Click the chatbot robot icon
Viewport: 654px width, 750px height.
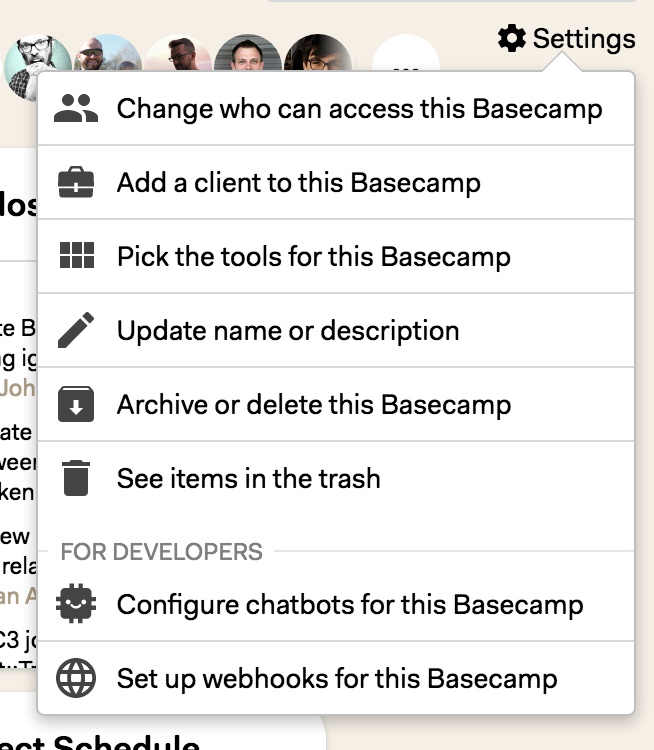(76, 604)
